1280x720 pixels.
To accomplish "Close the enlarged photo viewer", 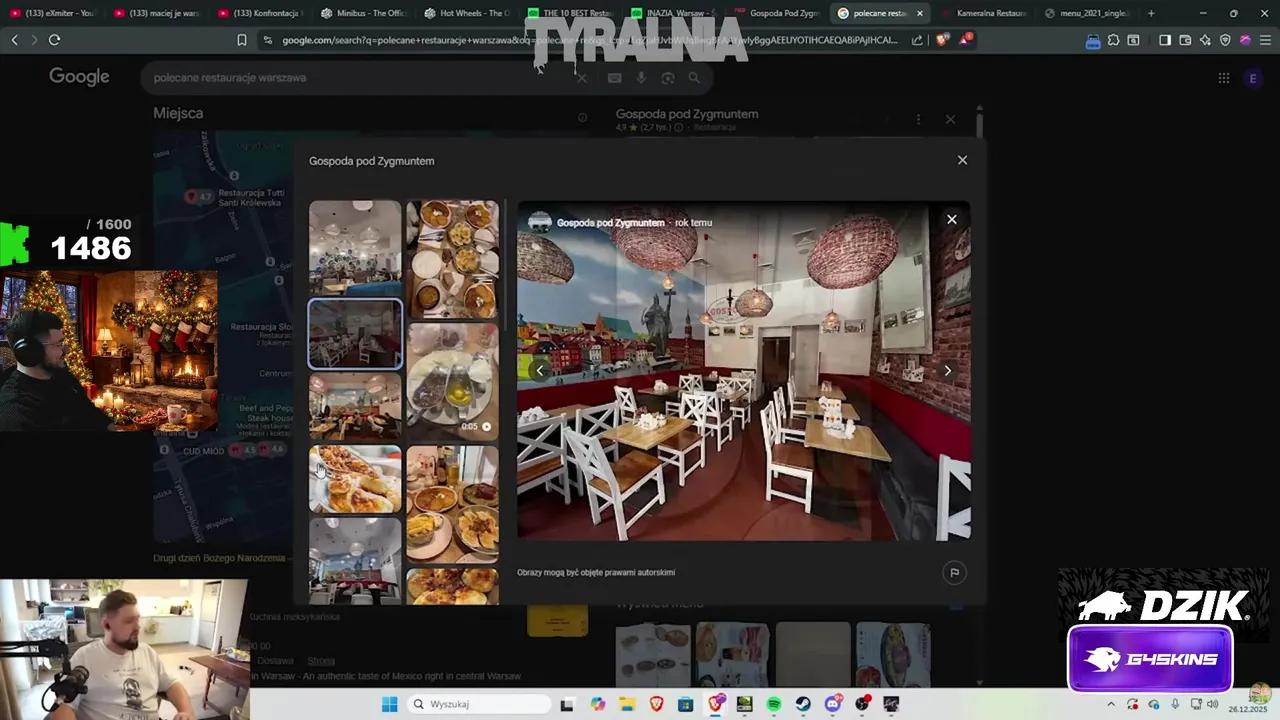I will pos(951,219).
